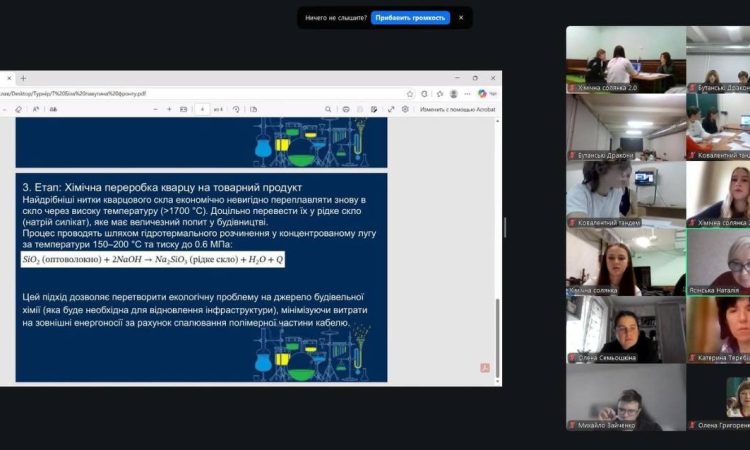Select the 'Катерина Тербі' video tile
The height and width of the screenshot is (450, 750).
pyautogui.click(x=718, y=330)
